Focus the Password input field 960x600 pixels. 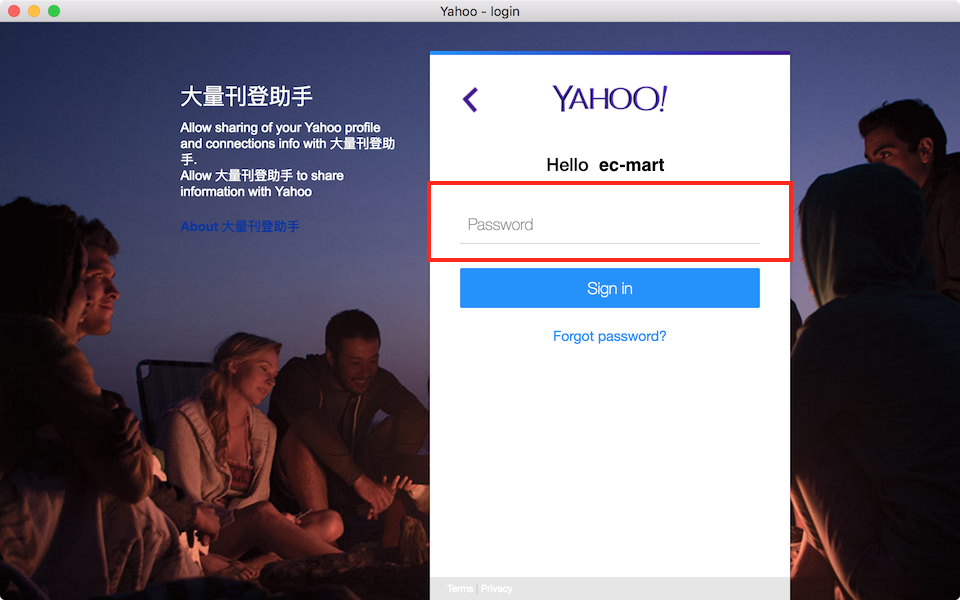pos(609,225)
